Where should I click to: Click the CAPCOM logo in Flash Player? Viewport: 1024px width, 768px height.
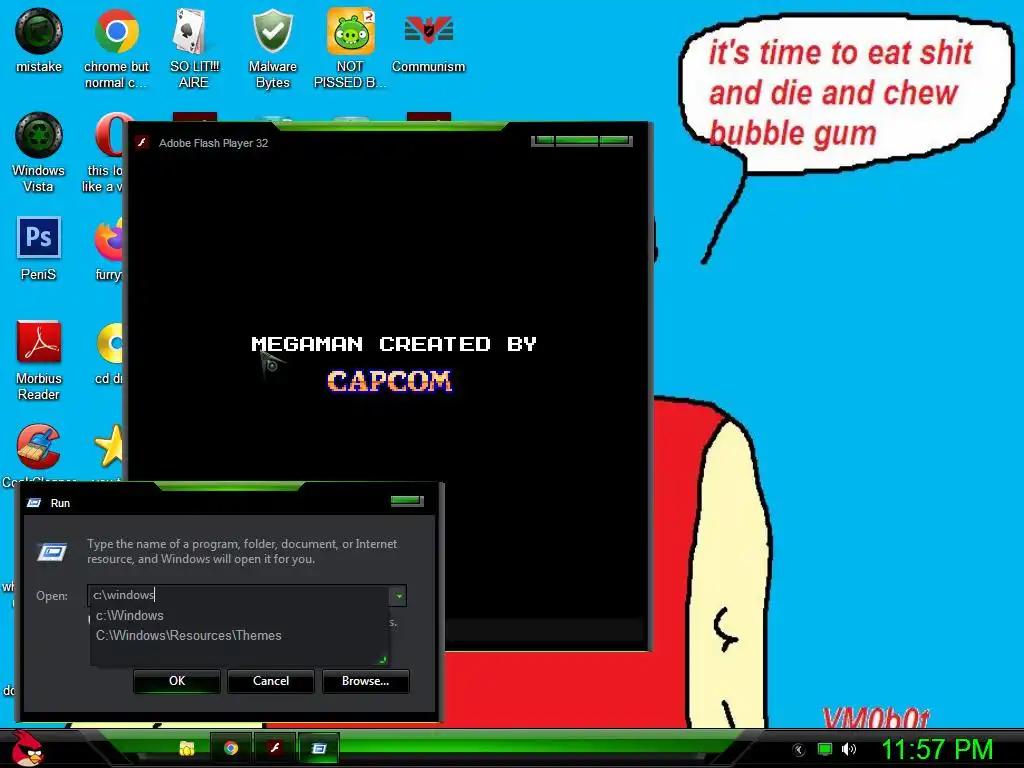(390, 381)
